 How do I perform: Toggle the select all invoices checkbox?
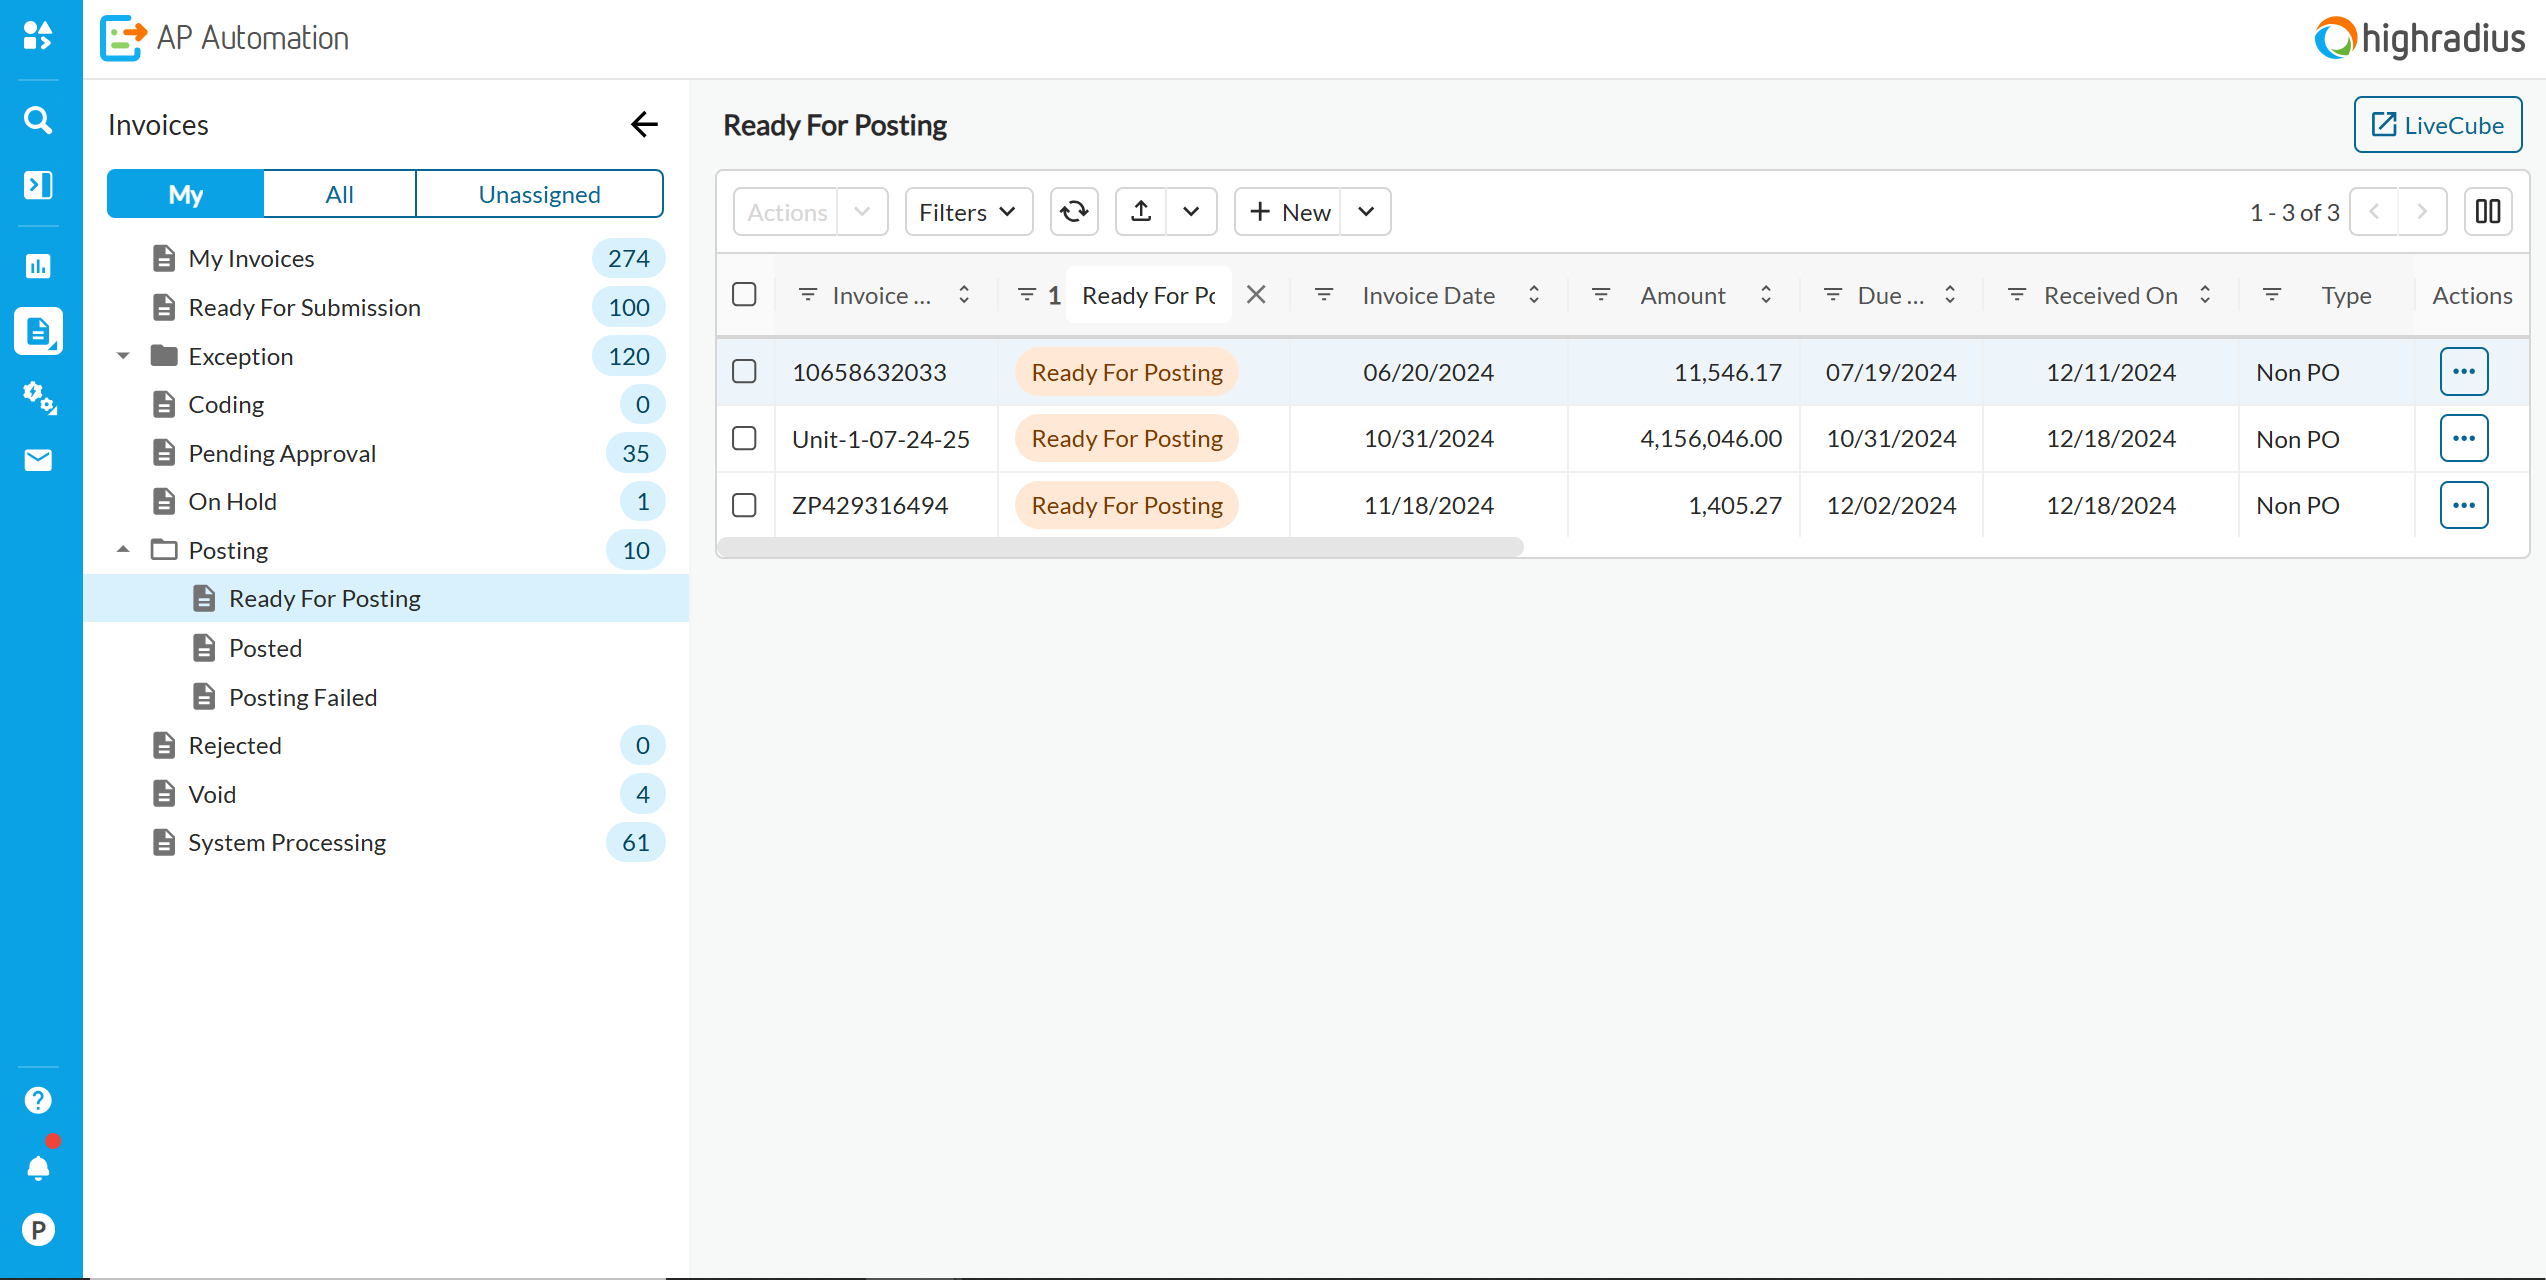[x=744, y=295]
